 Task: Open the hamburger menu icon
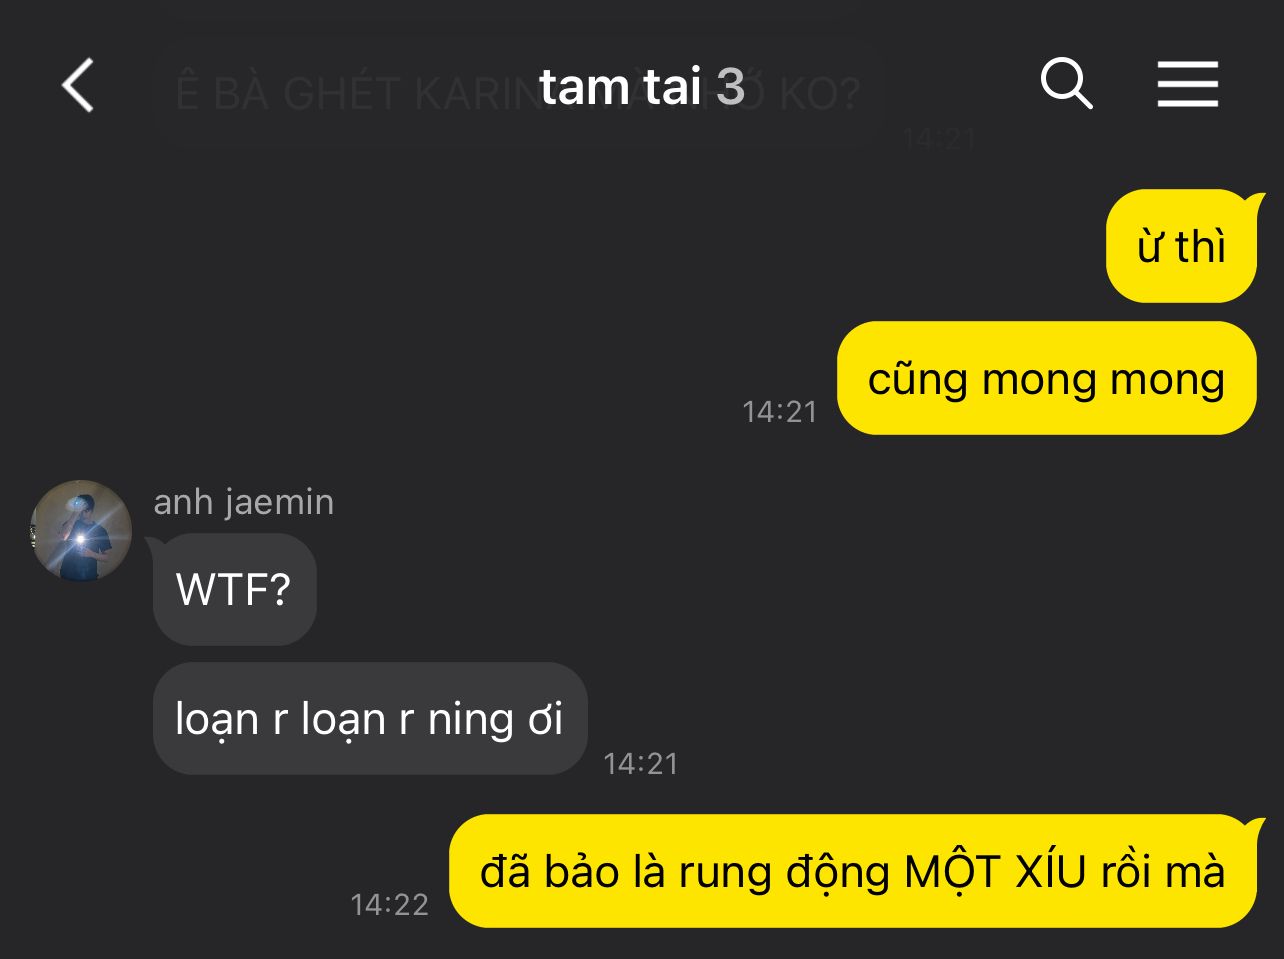click(1188, 84)
